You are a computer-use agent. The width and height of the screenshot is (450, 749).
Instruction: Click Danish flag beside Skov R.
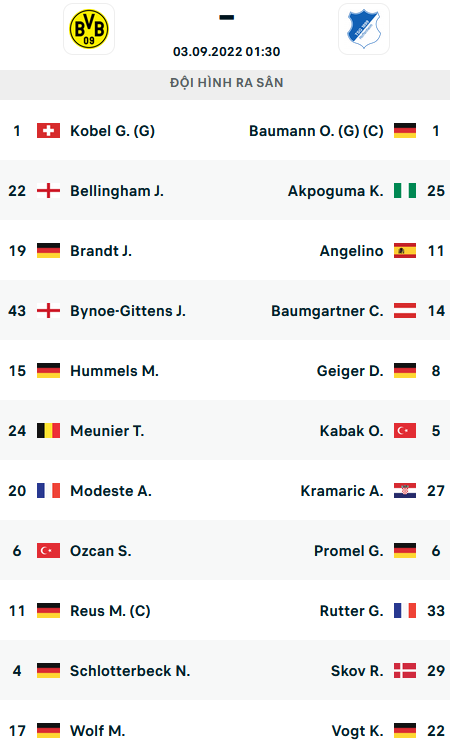pyautogui.click(x=405, y=671)
